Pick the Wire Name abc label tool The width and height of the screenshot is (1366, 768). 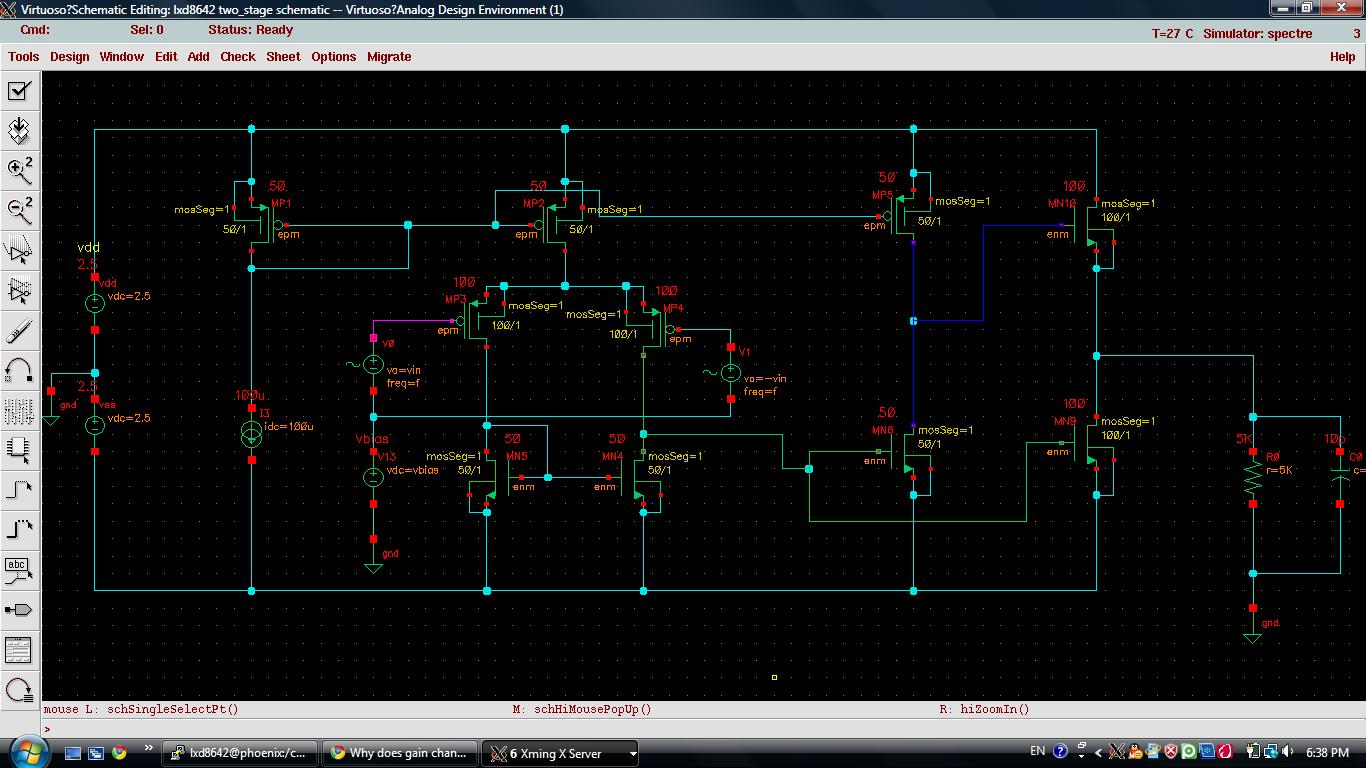coord(19,570)
